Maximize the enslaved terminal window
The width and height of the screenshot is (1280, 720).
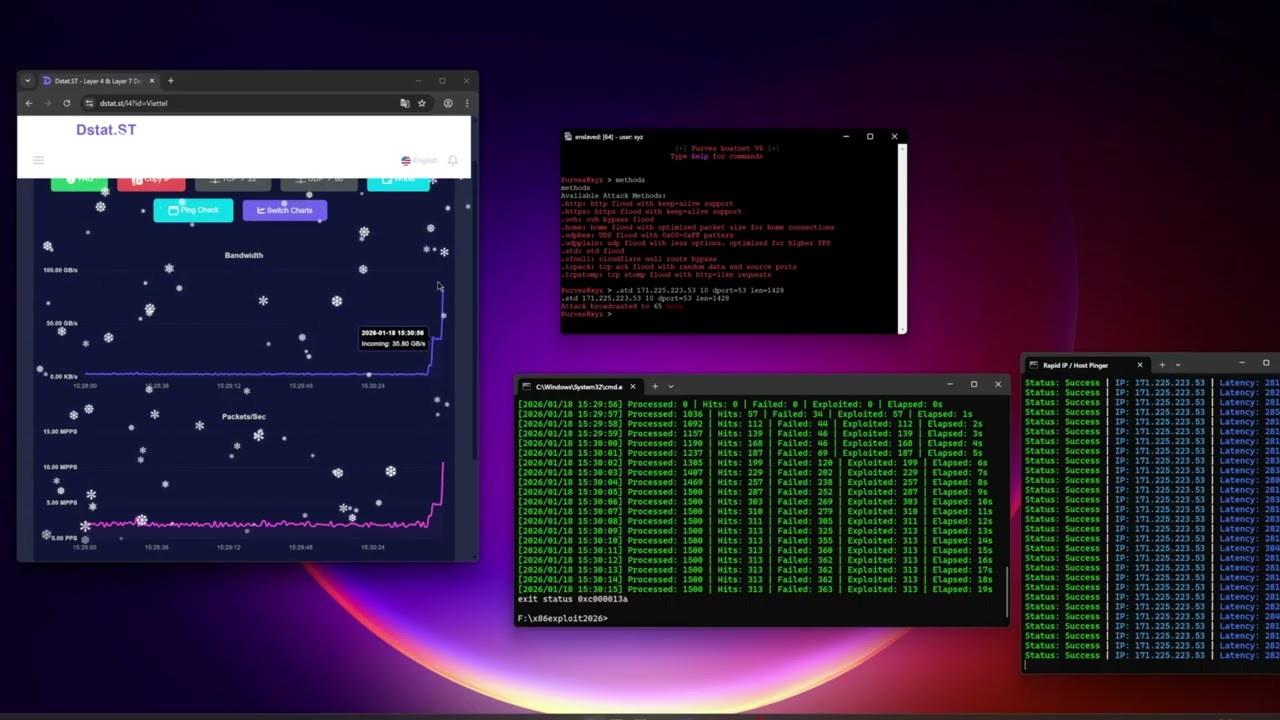(x=870, y=137)
